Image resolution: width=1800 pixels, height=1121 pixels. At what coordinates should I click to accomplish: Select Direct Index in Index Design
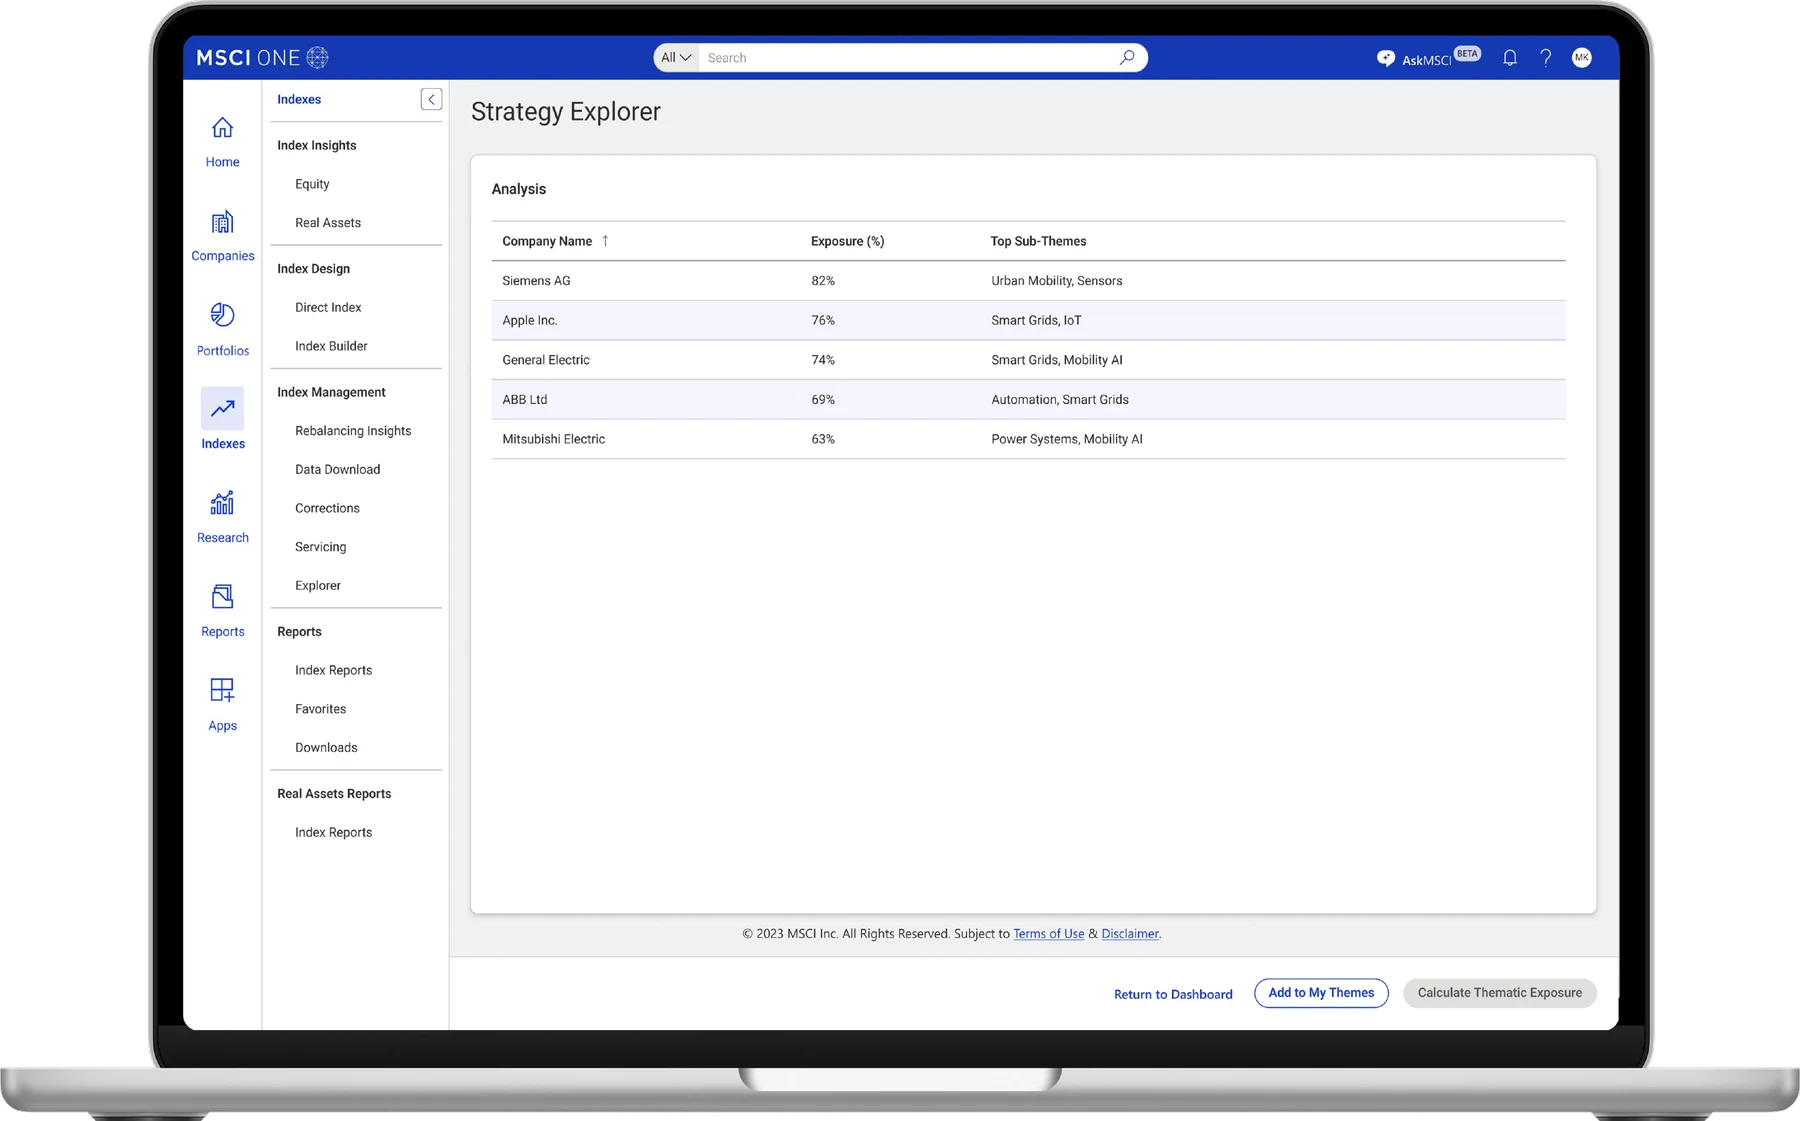point(328,307)
